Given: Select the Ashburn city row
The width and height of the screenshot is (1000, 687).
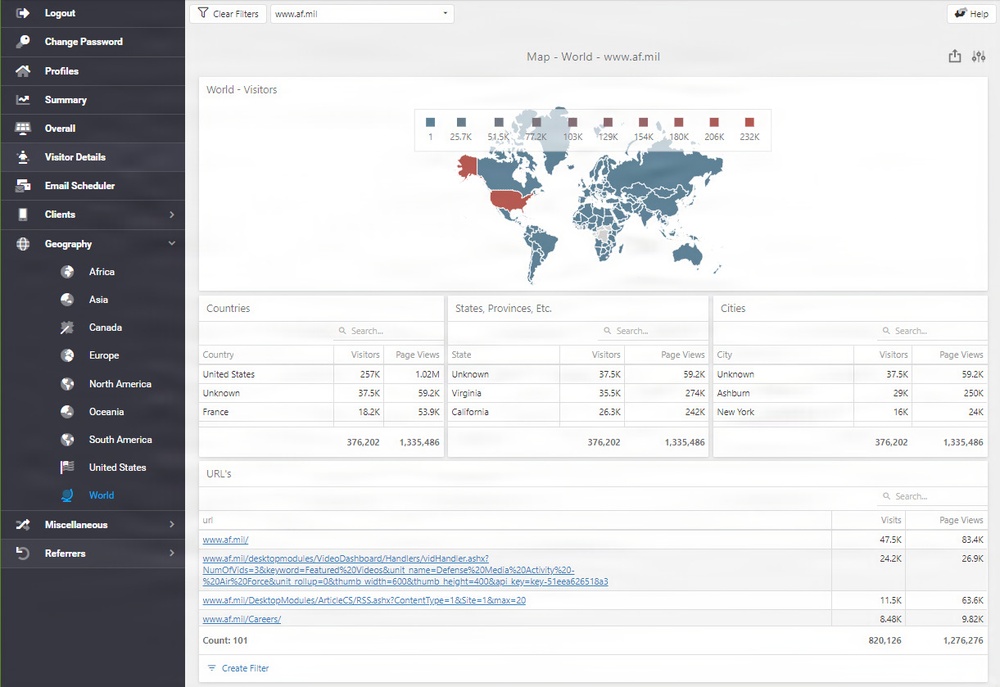Looking at the screenshot, I should point(850,393).
